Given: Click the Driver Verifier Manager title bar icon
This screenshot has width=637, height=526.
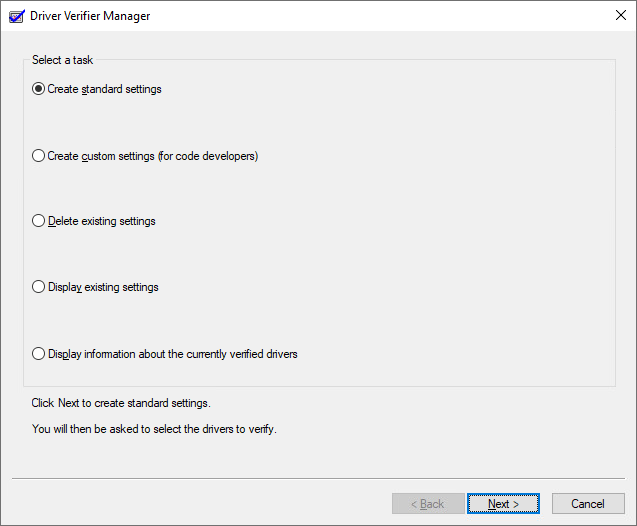Looking at the screenshot, I should click(17, 16).
